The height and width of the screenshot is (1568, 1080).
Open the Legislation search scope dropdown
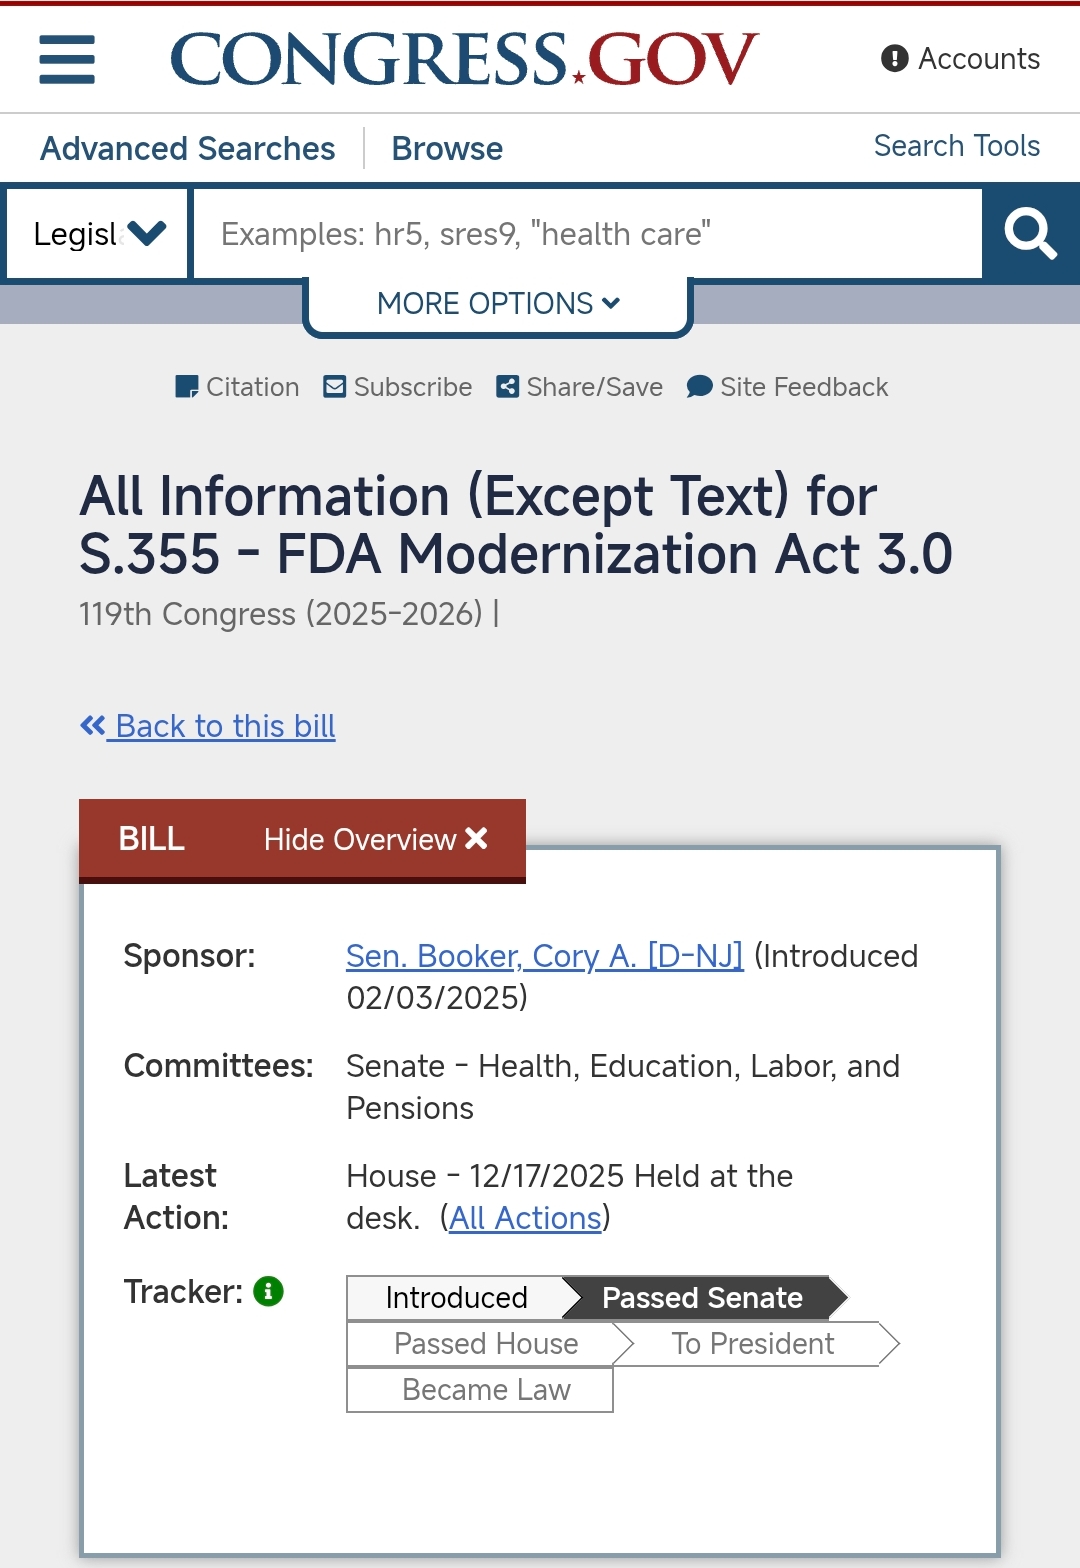pos(98,234)
